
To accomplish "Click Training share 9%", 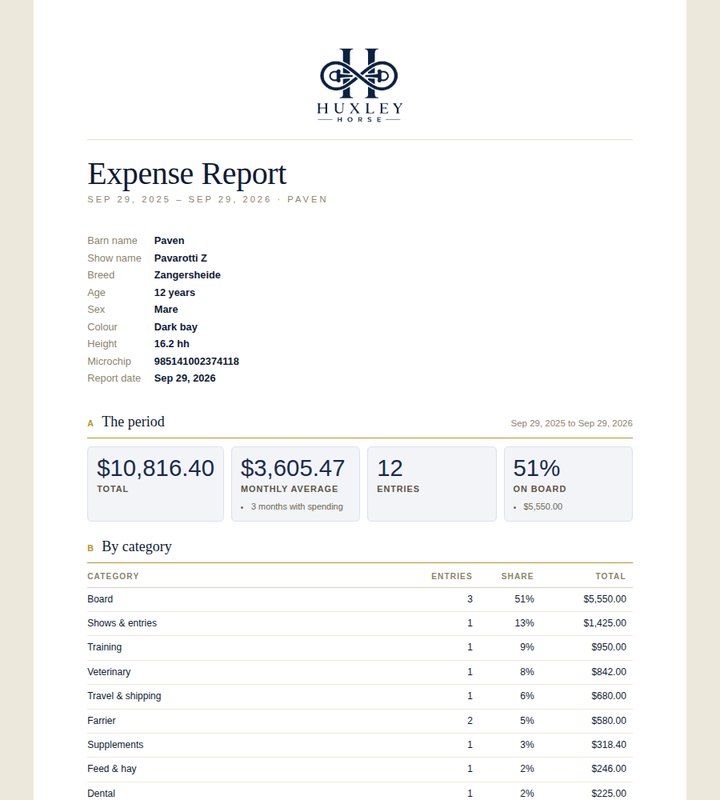I will click(x=527, y=647).
